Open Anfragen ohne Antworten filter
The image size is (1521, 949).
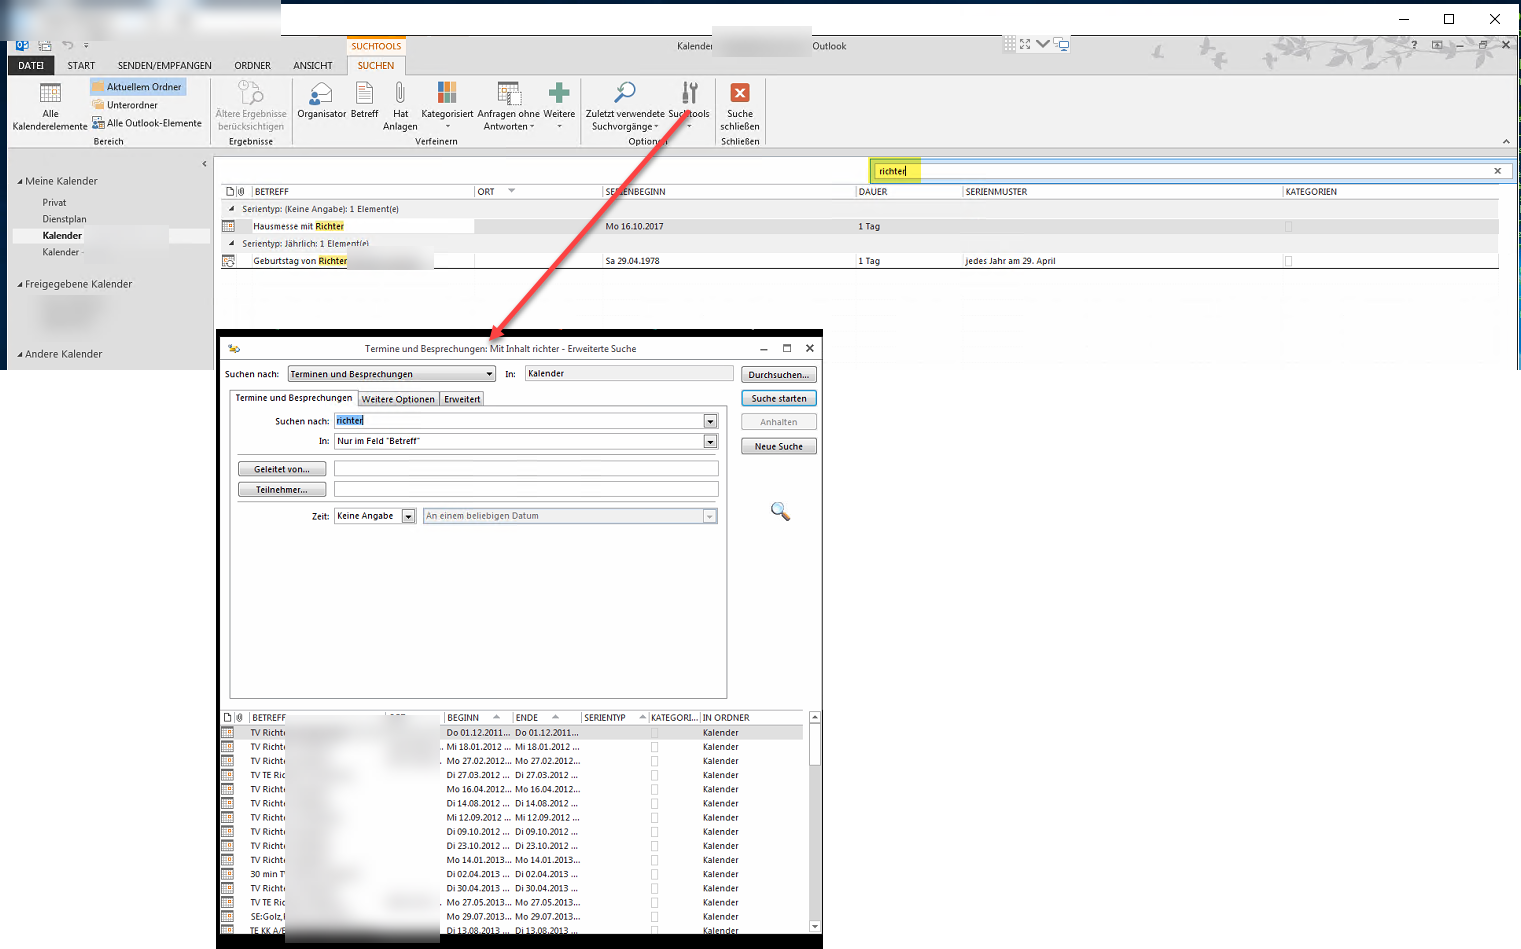pos(508,106)
